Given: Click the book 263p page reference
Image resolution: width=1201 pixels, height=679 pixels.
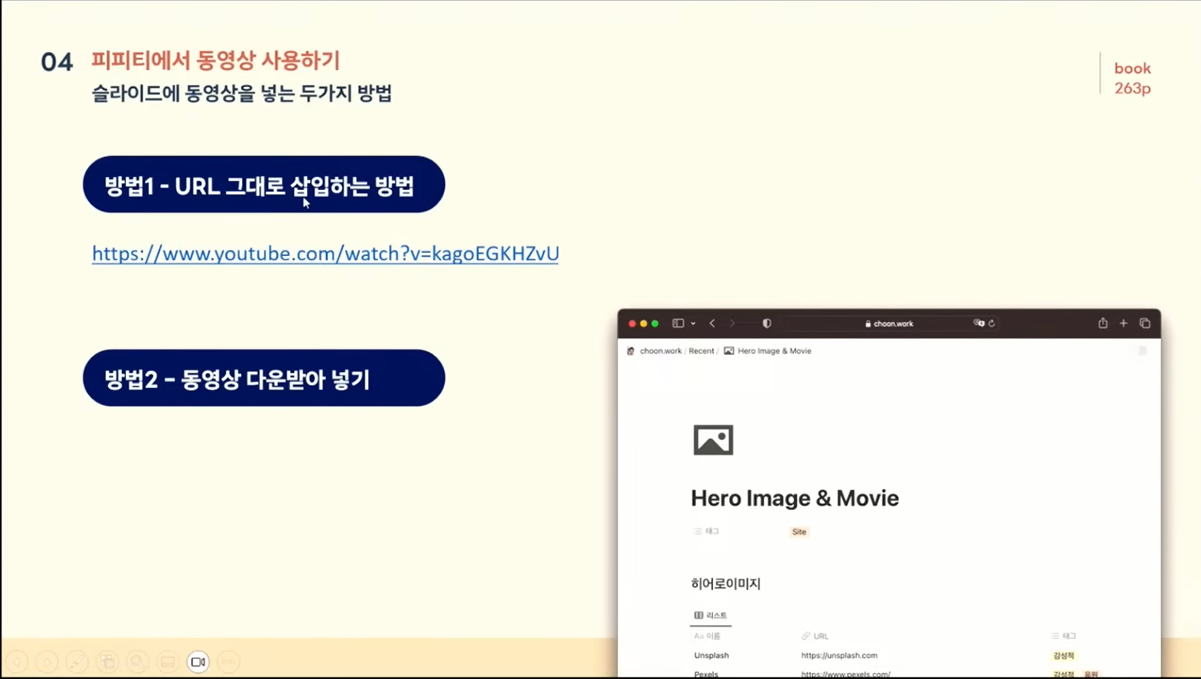Looking at the screenshot, I should click(x=1133, y=78).
